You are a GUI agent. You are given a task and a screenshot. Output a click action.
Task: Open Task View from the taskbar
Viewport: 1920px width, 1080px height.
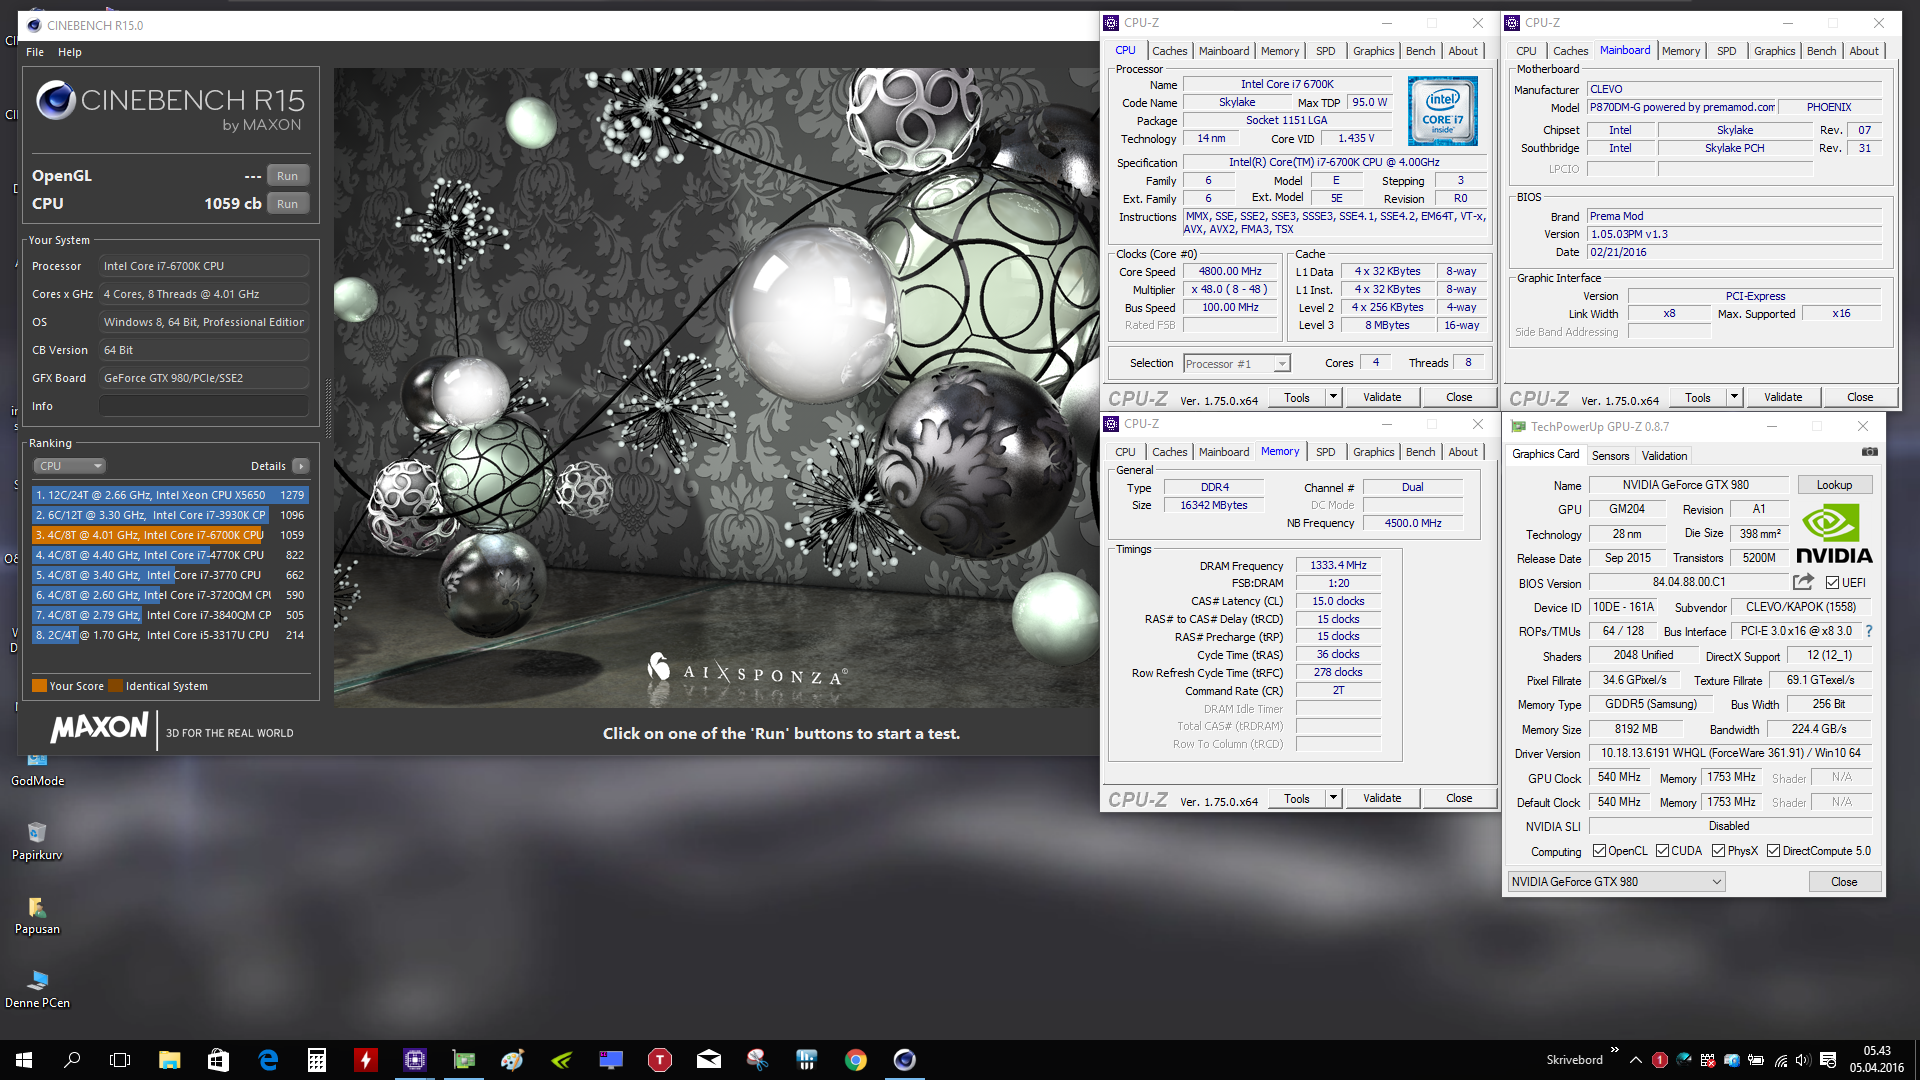(x=120, y=1060)
